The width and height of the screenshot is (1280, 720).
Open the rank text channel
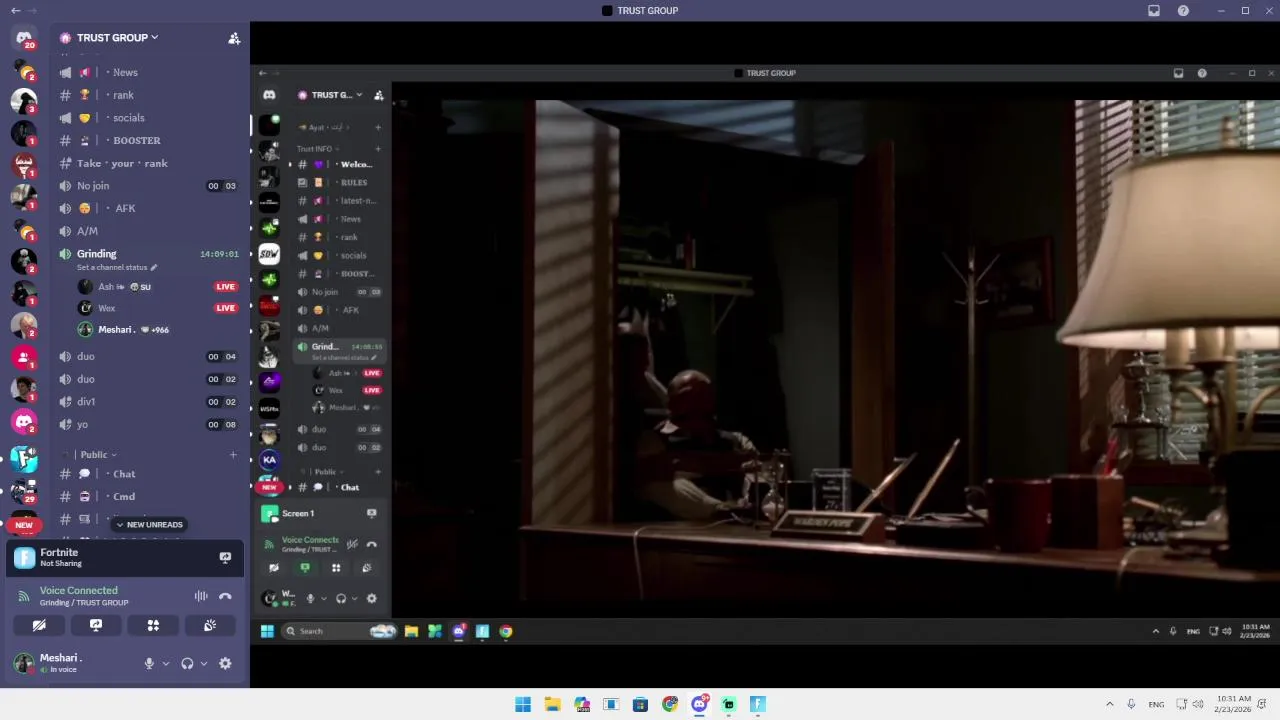click(150, 95)
